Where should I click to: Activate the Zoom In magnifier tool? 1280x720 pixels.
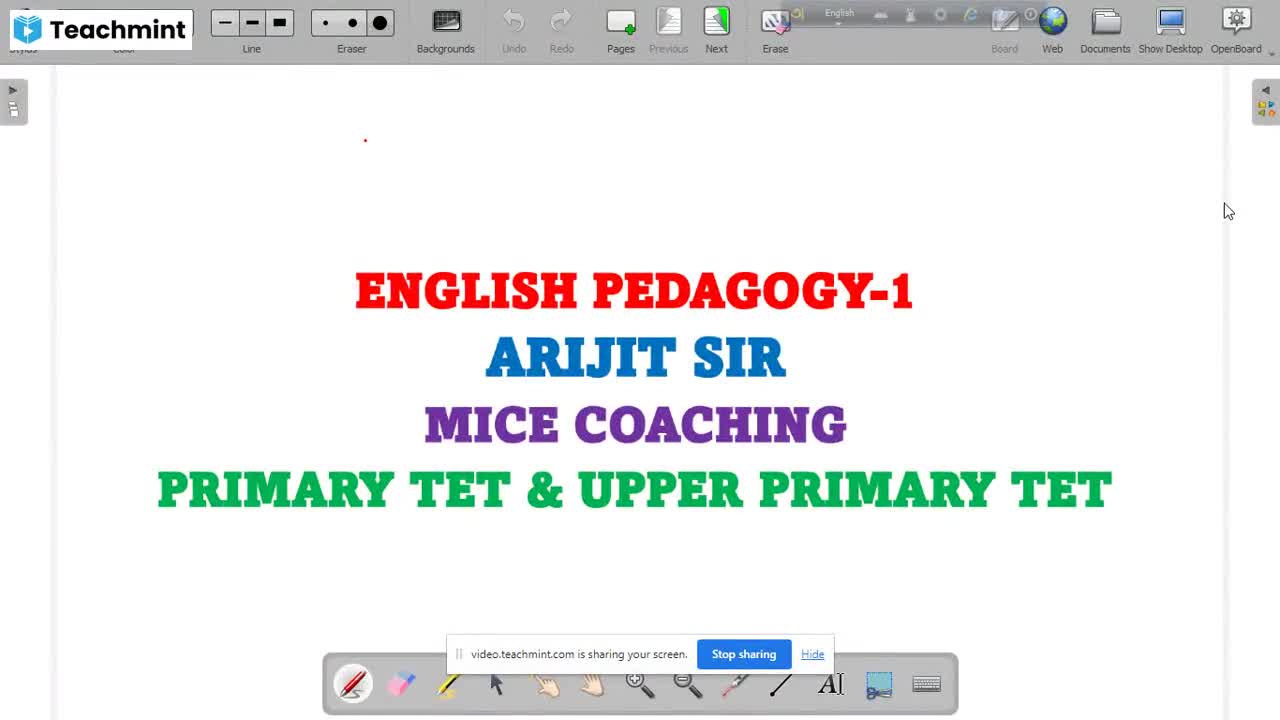tap(640, 684)
